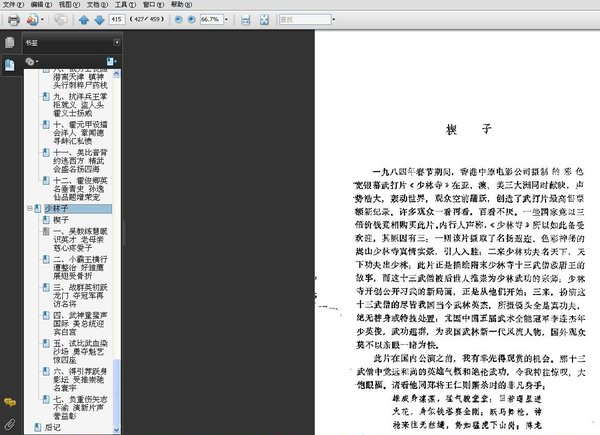Click the create PDF / convert icon
Screen dimensions: 600x435
[33, 20]
